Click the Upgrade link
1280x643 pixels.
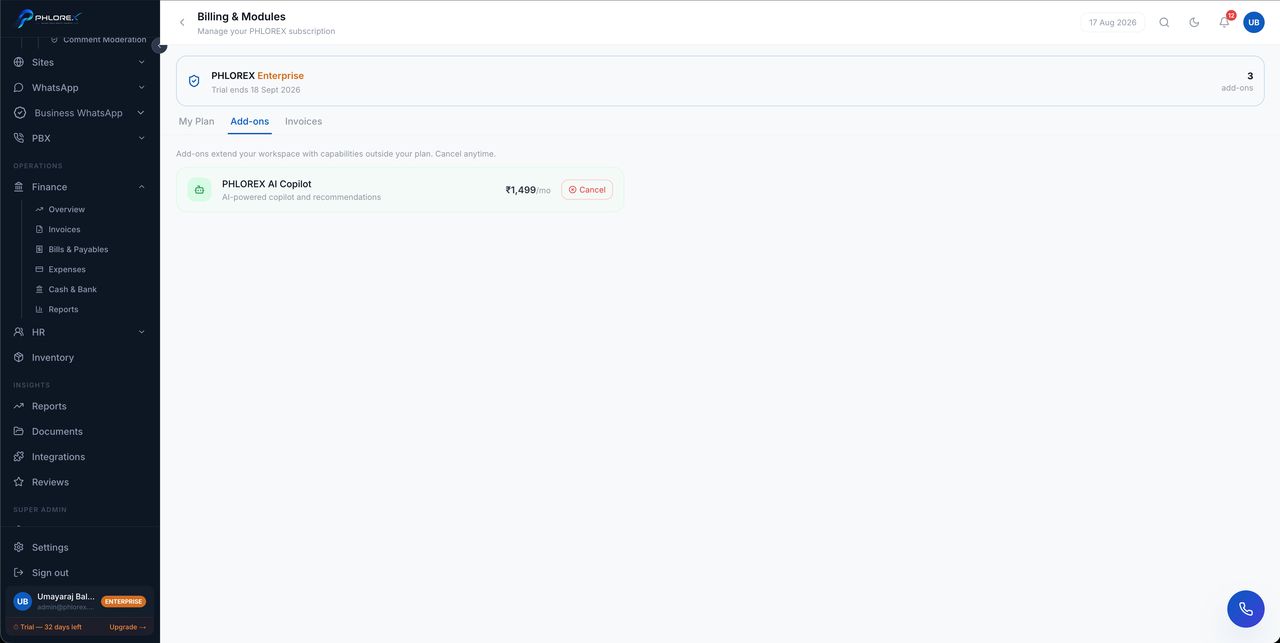[128, 627]
